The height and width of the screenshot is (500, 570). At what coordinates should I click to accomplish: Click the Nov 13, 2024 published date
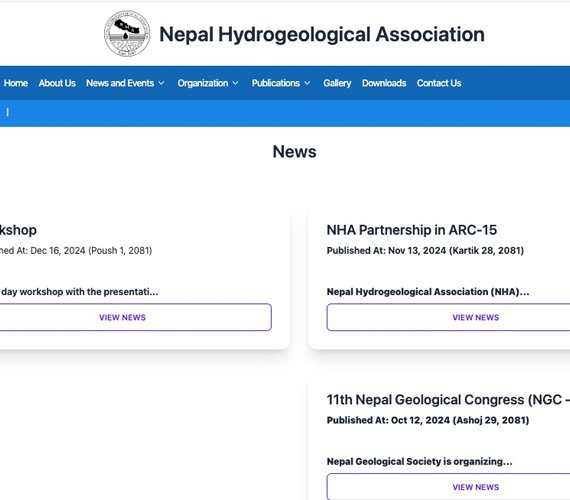coord(425,251)
